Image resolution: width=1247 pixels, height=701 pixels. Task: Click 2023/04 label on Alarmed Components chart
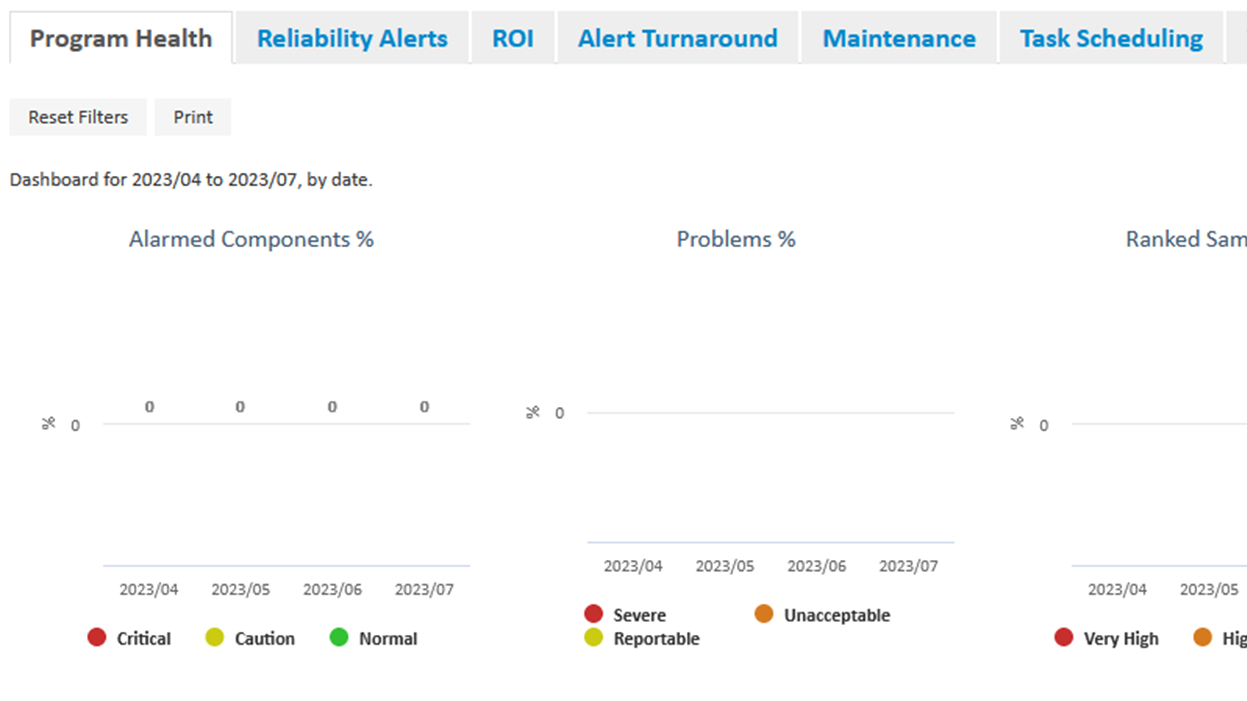click(x=149, y=590)
